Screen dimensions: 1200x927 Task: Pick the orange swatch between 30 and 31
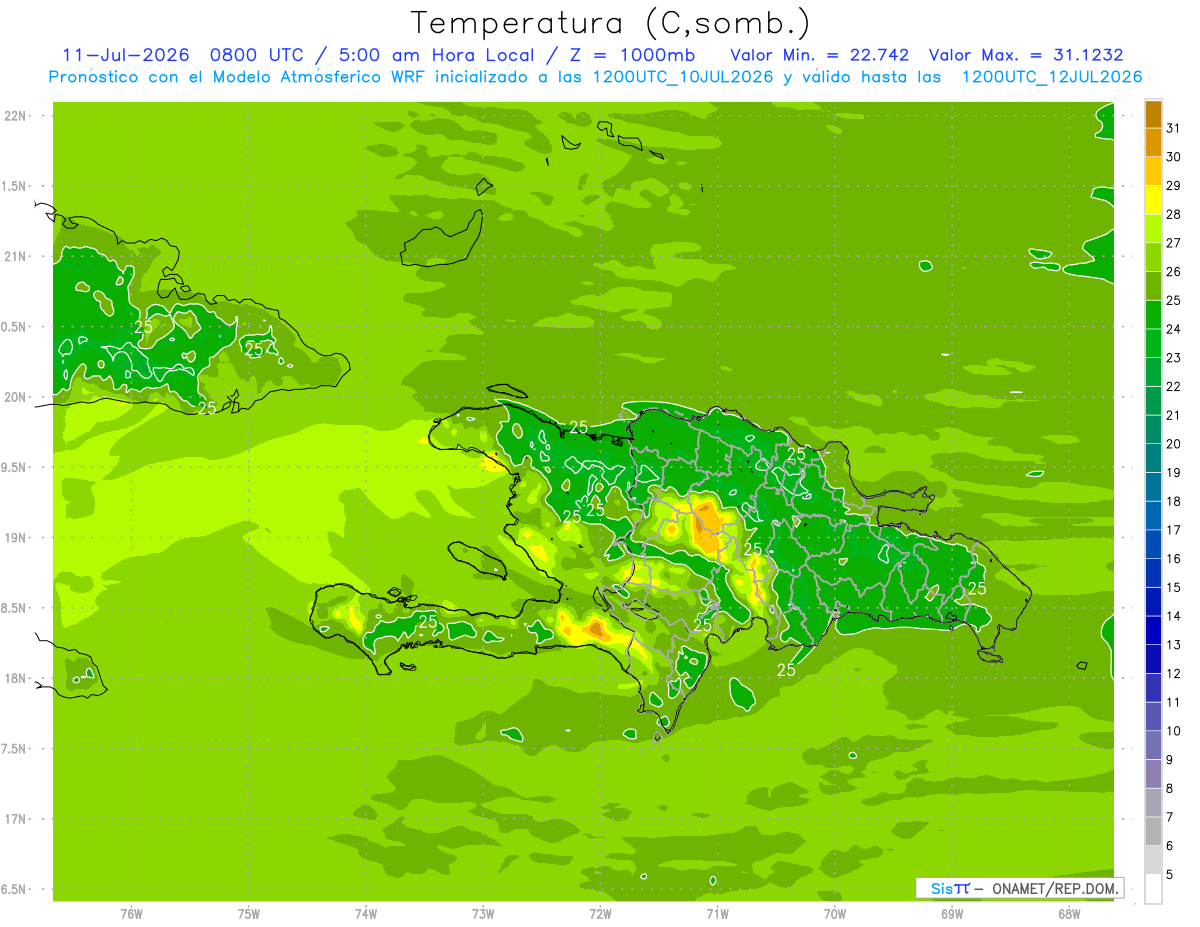[1153, 143]
